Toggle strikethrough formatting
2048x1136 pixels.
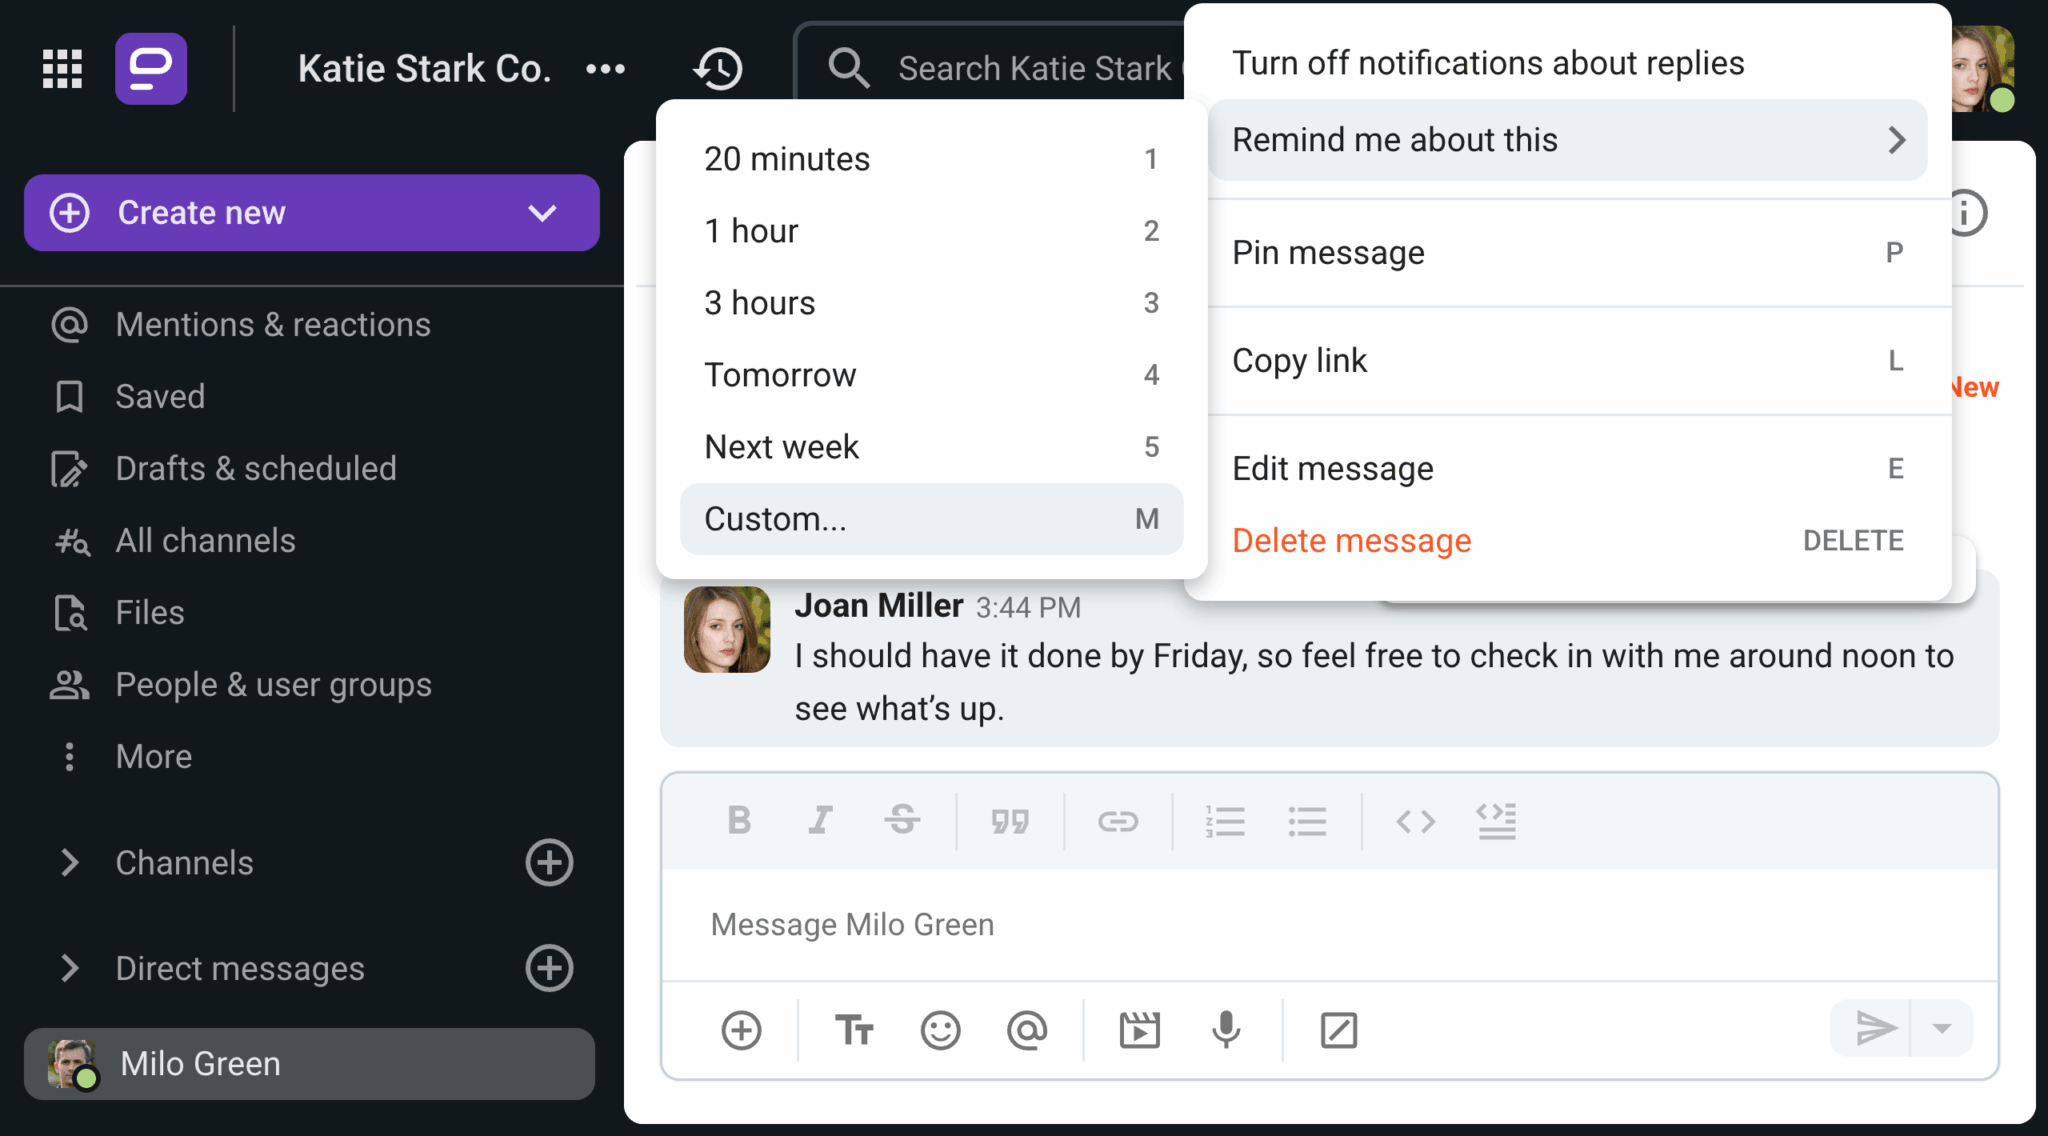[x=902, y=821]
